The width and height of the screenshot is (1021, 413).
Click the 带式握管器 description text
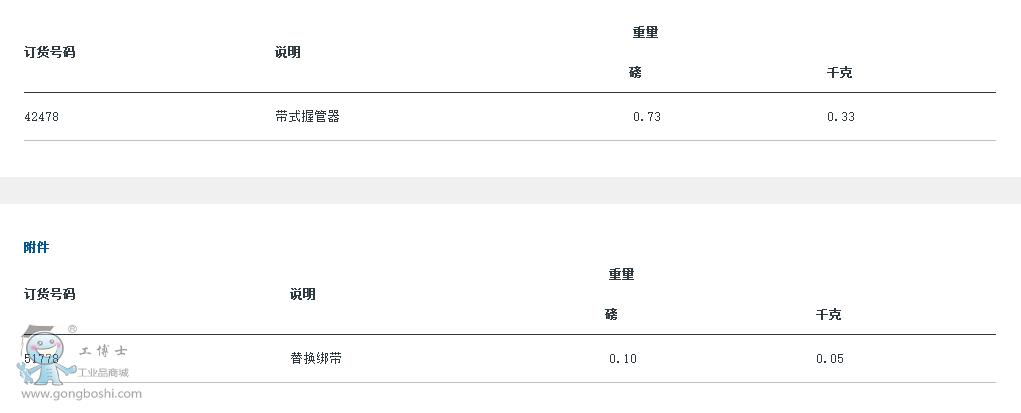pyautogui.click(x=307, y=117)
